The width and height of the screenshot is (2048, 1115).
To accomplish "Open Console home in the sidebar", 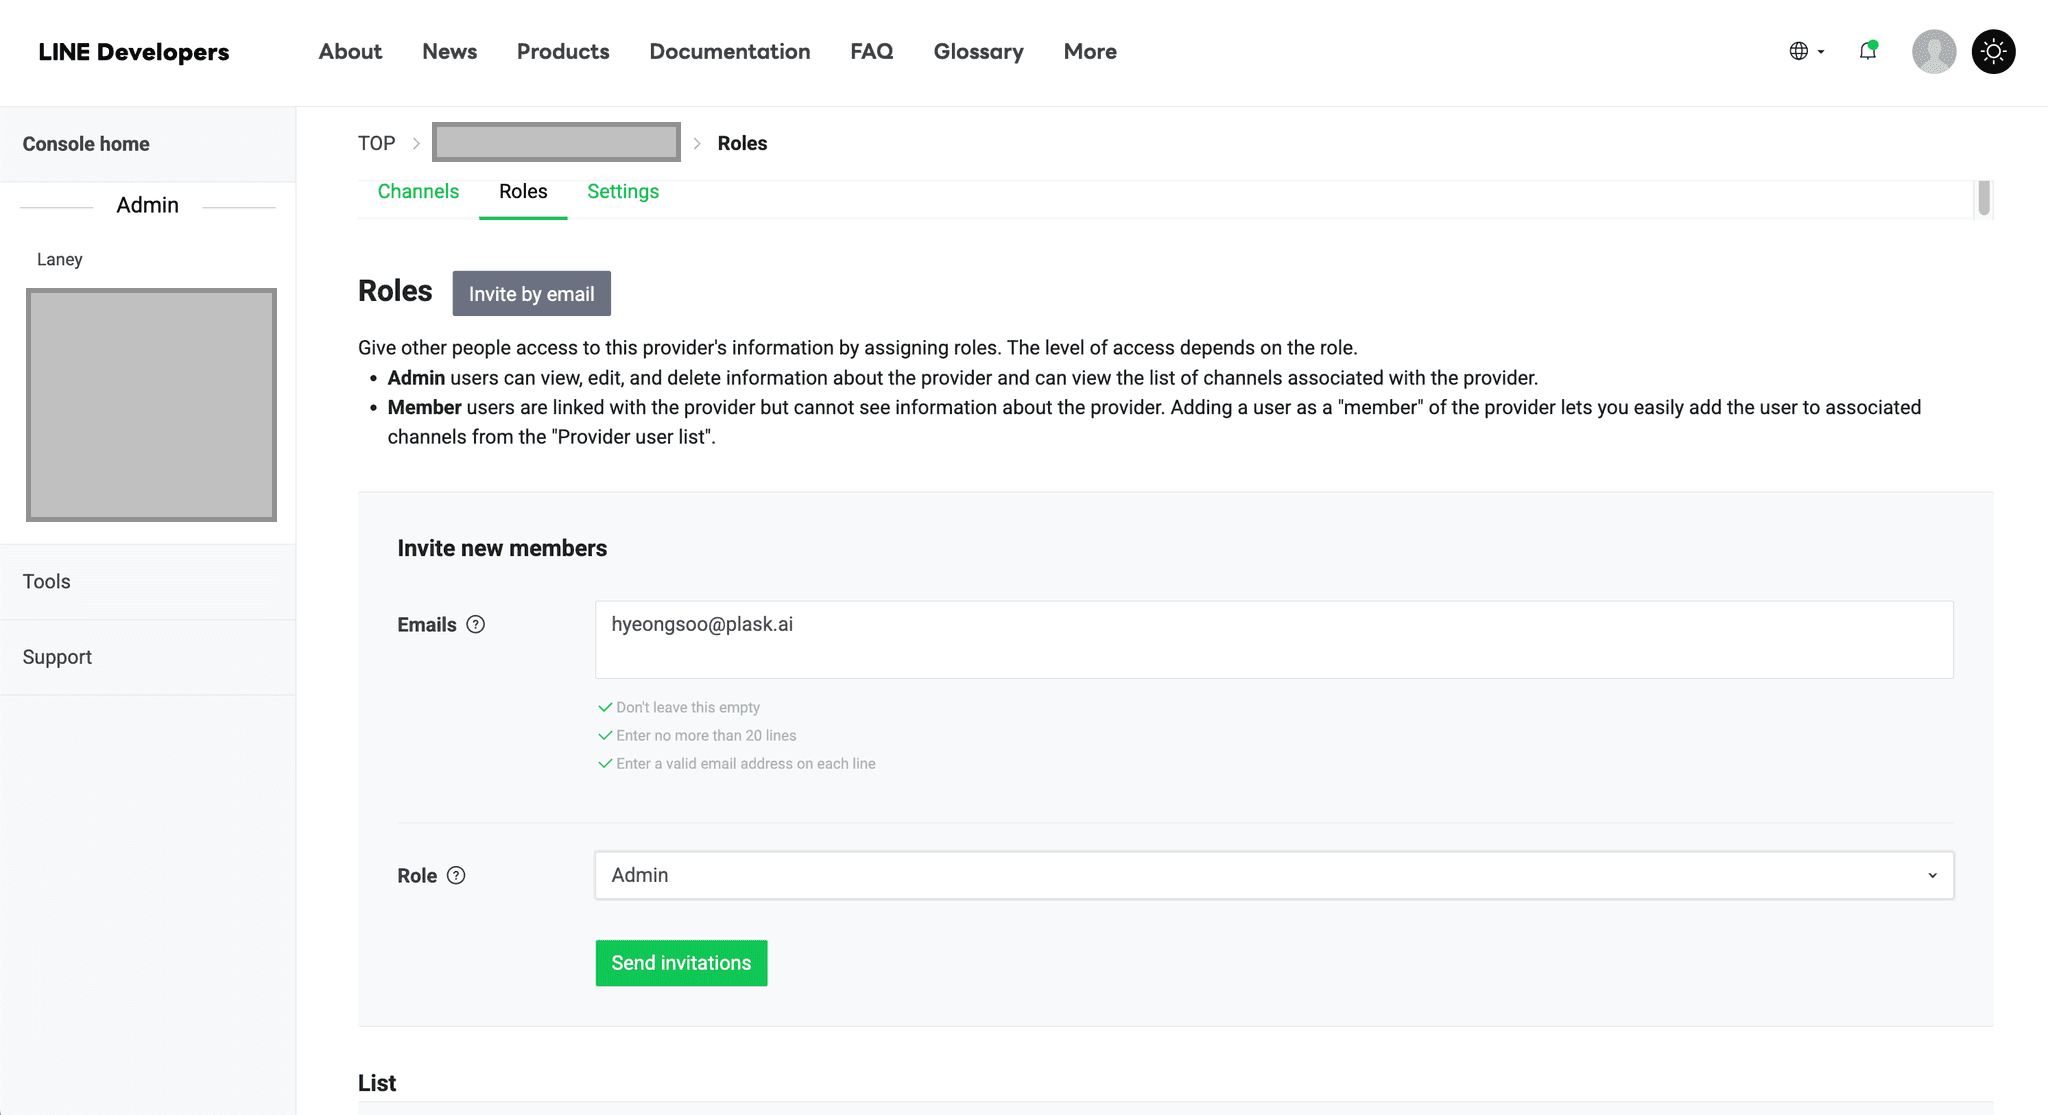I will [x=148, y=144].
